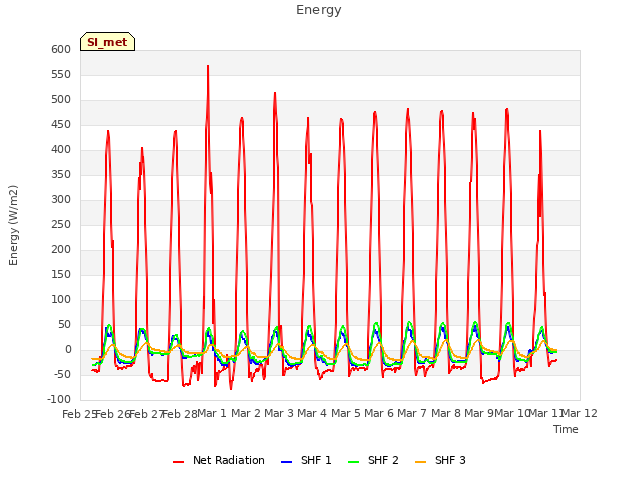Viewport: 640px width, 480px height.
Task: Toggle SHF 2 legend entry
Action: 373,460
